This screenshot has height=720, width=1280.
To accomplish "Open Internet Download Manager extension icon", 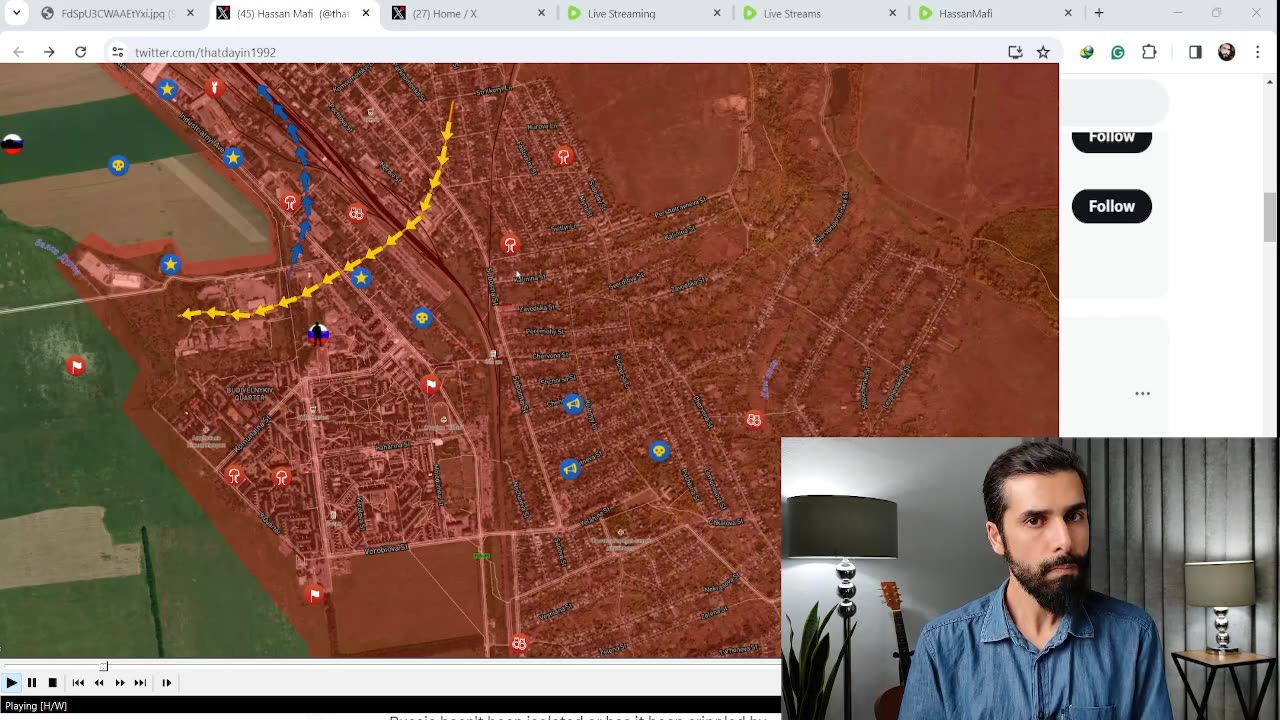I will (1087, 52).
